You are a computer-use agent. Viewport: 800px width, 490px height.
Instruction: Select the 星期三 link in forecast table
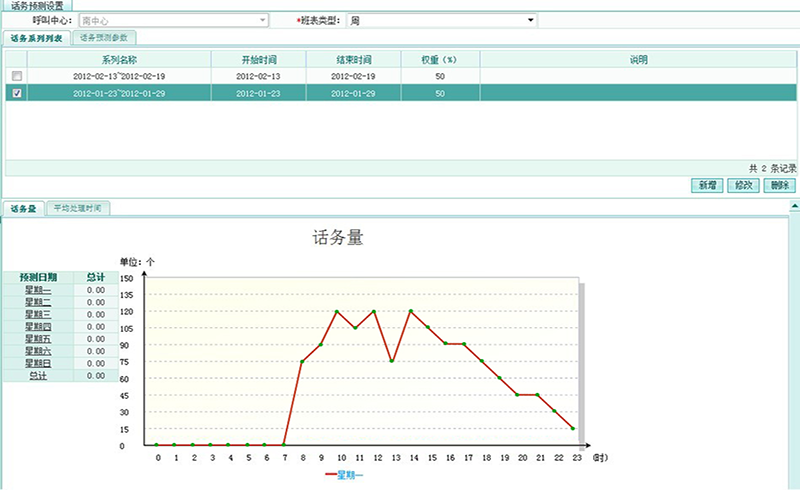(x=40, y=314)
